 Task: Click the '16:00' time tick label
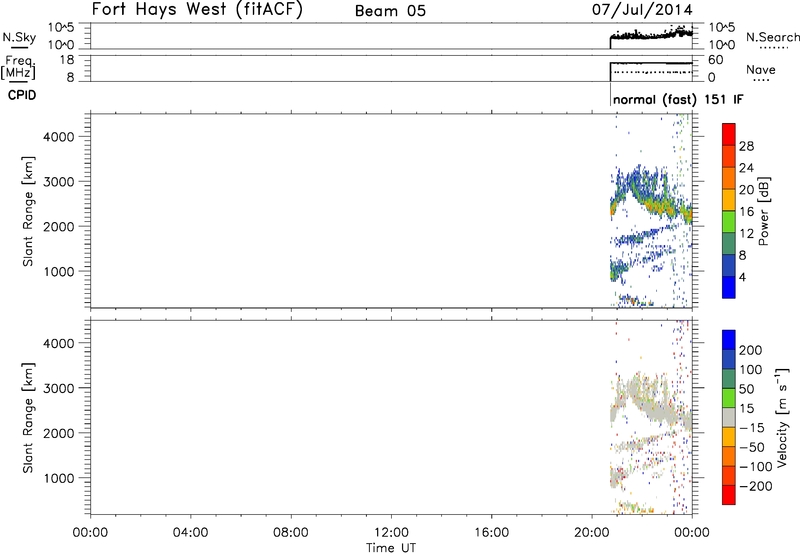coord(491,533)
